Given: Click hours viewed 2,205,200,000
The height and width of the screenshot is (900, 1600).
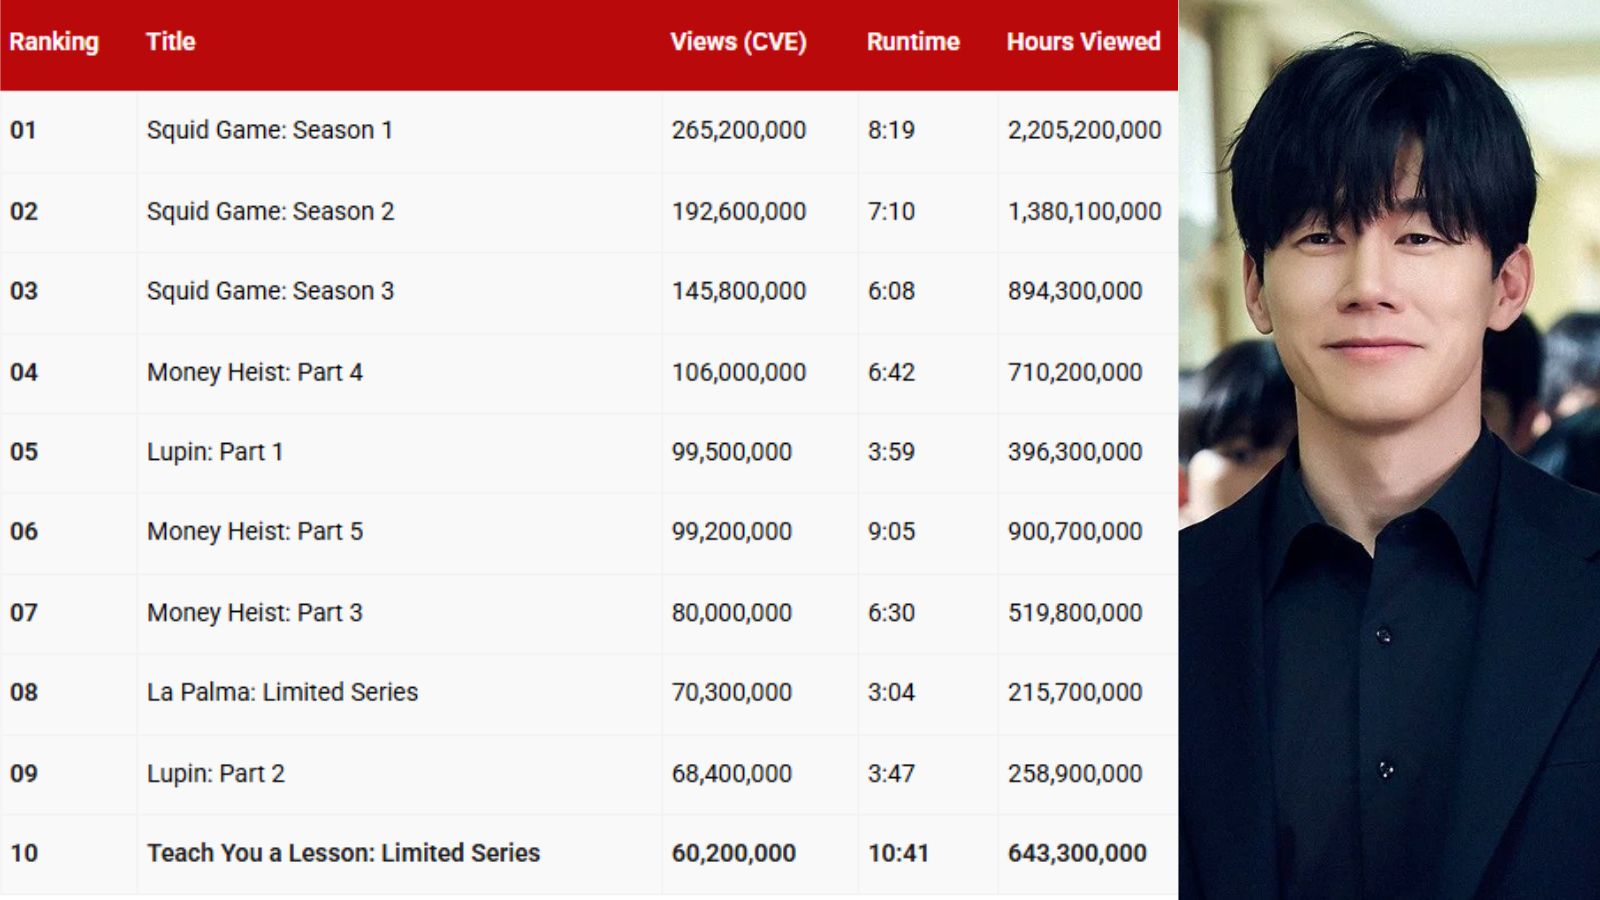Looking at the screenshot, I should pyautogui.click(x=1085, y=131).
